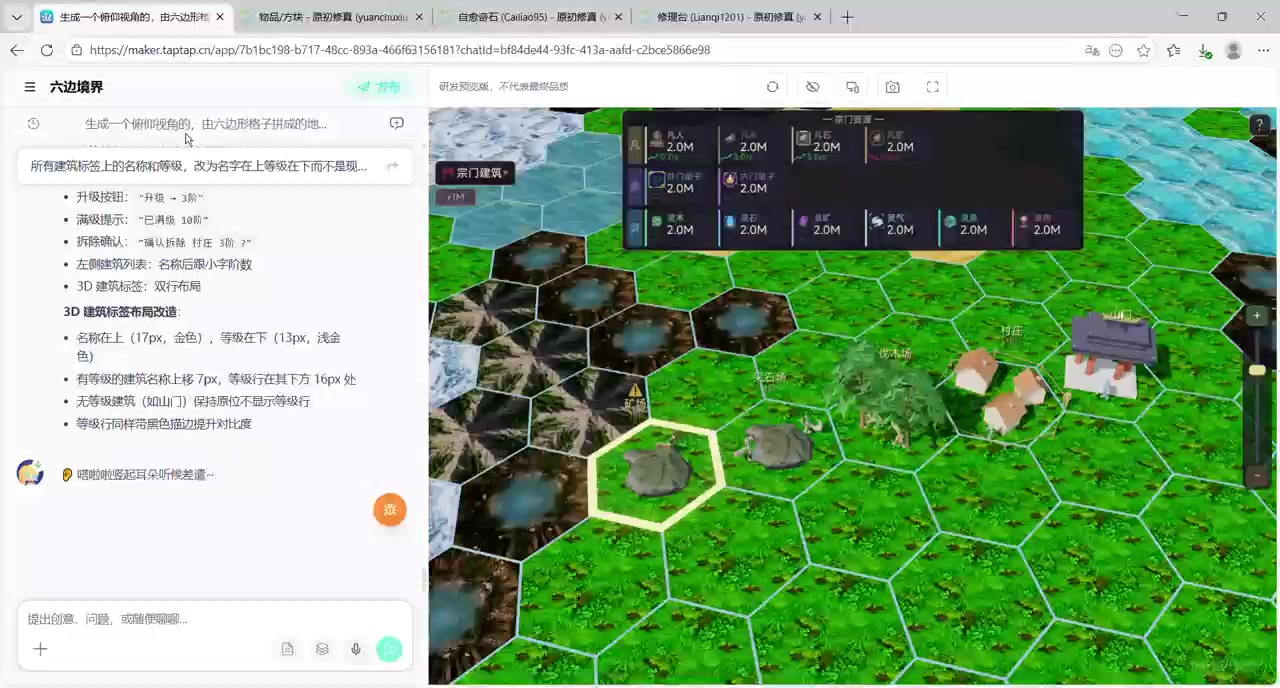Click the zoom slider handle in the game view
Image resolution: width=1280 pixels, height=688 pixels.
coord(1257,370)
